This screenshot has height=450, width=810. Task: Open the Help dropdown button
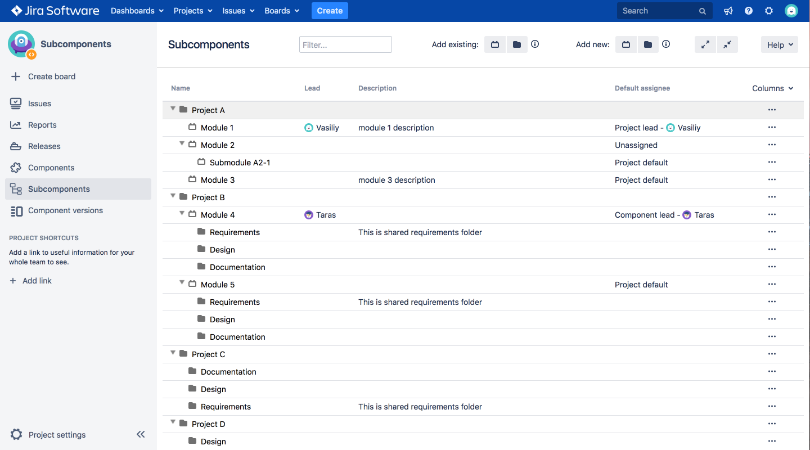(778, 45)
